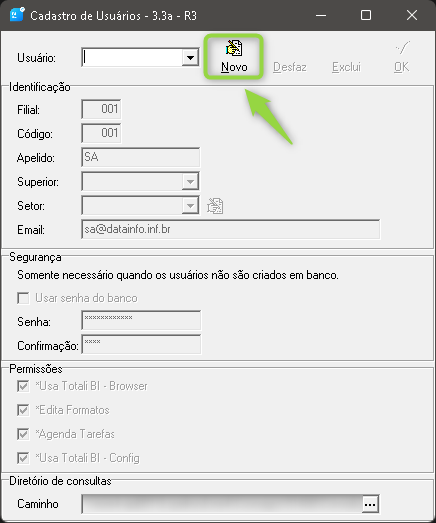Click the app icon in title bar

point(17,15)
